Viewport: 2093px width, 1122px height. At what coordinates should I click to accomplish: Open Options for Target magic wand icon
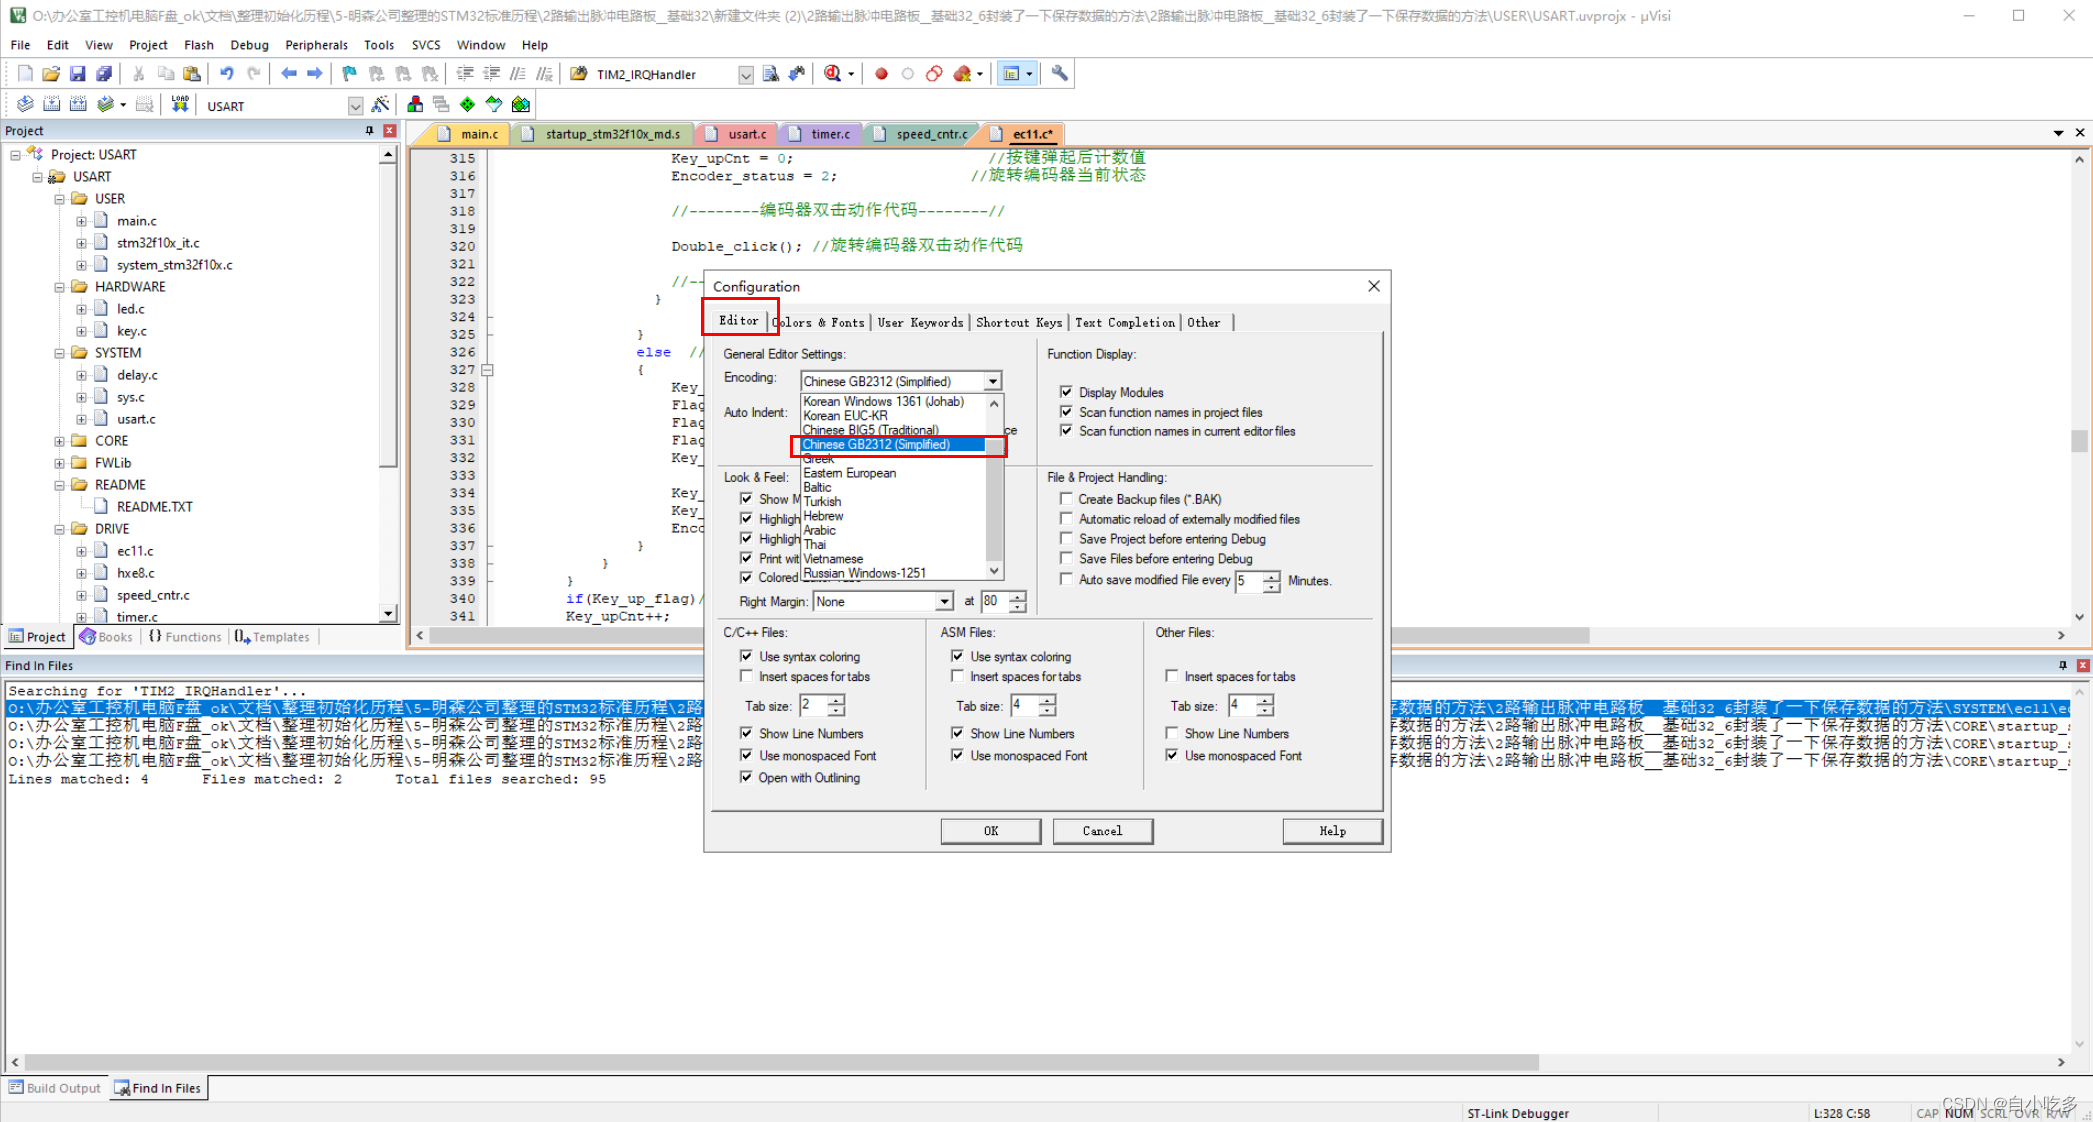coord(380,105)
